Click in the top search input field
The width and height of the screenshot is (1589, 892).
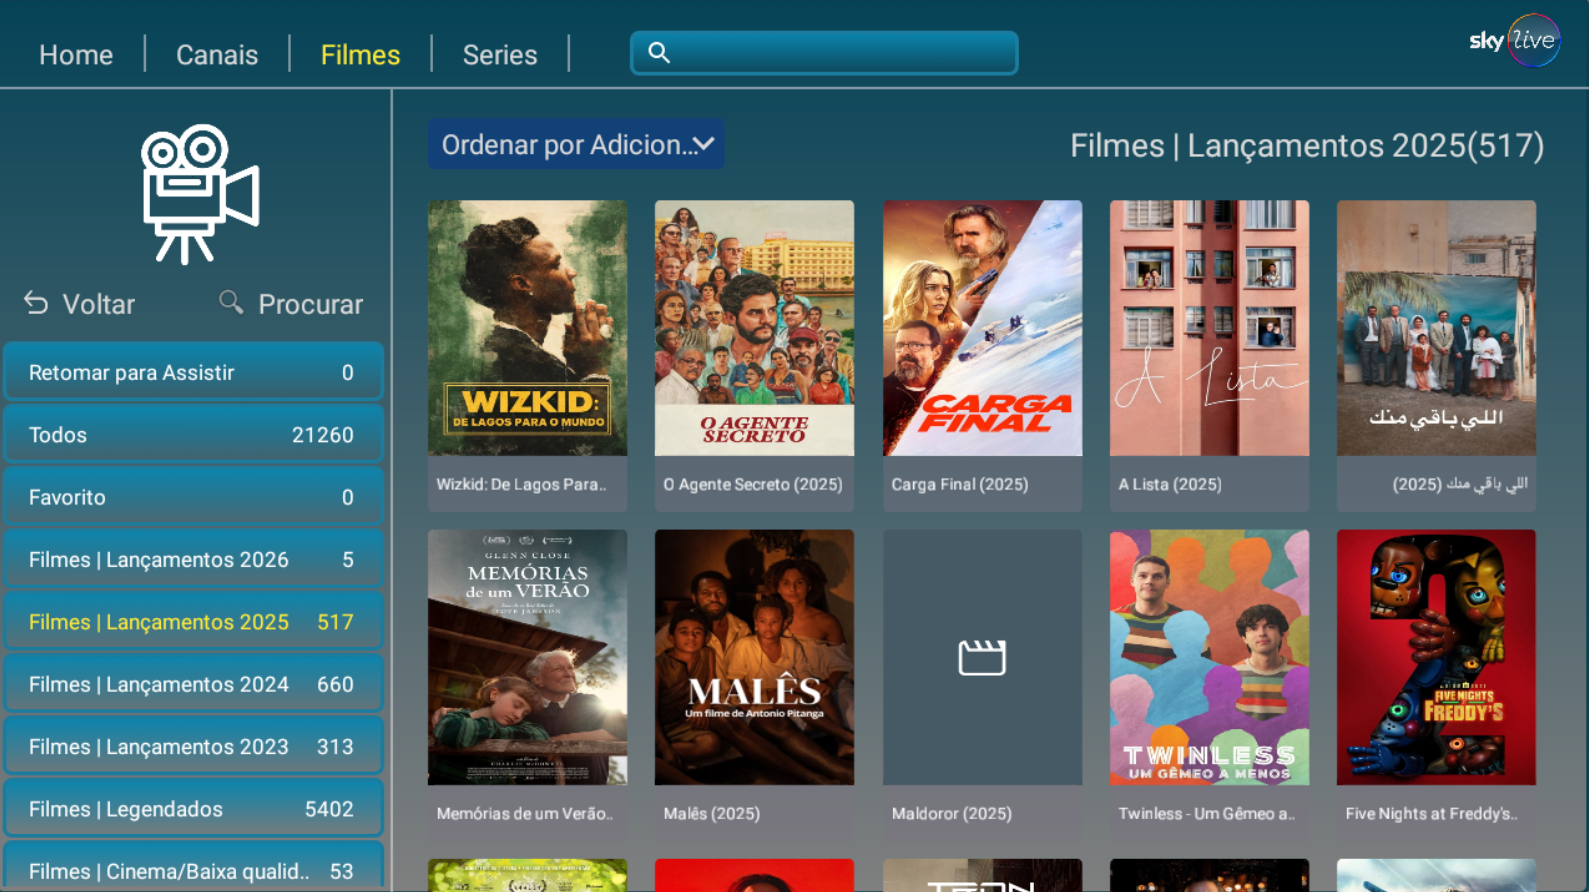824,53
